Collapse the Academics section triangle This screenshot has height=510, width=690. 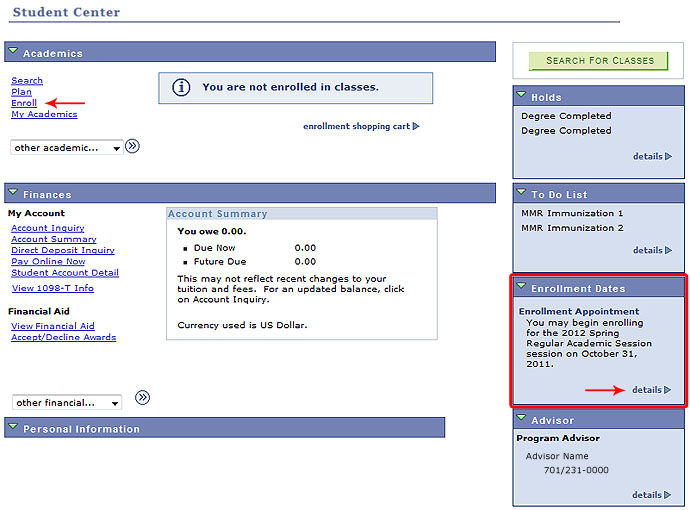[x=12, y=51]
